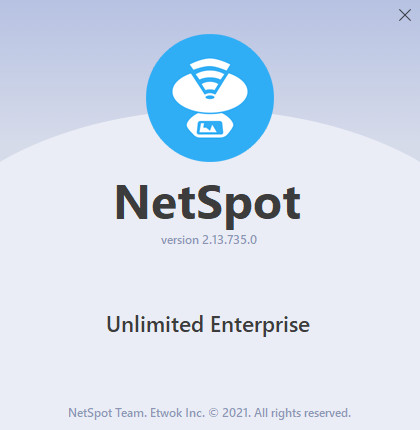Click 'NetSpot Team' in the footer

pos(107,413)
